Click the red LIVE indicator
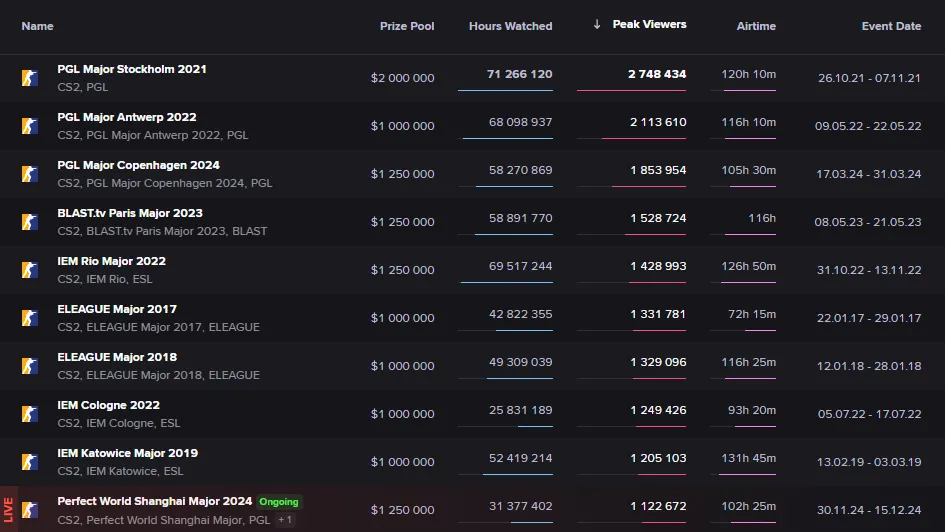 (x=8, y=510)
